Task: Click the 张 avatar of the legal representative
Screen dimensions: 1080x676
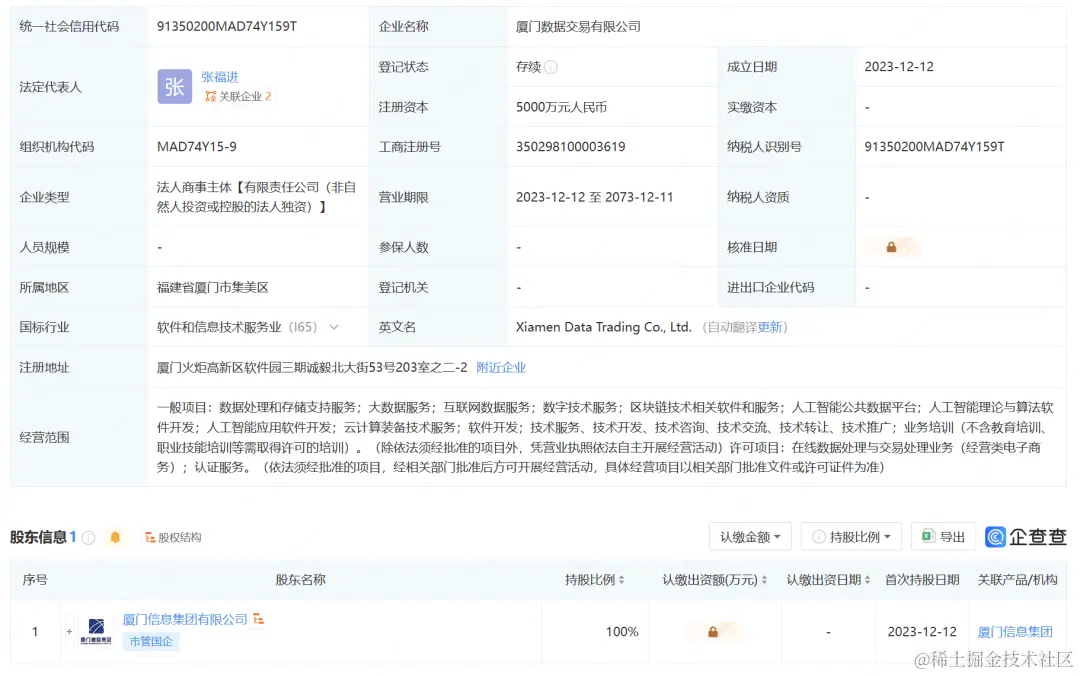Action: click(174, 87)
